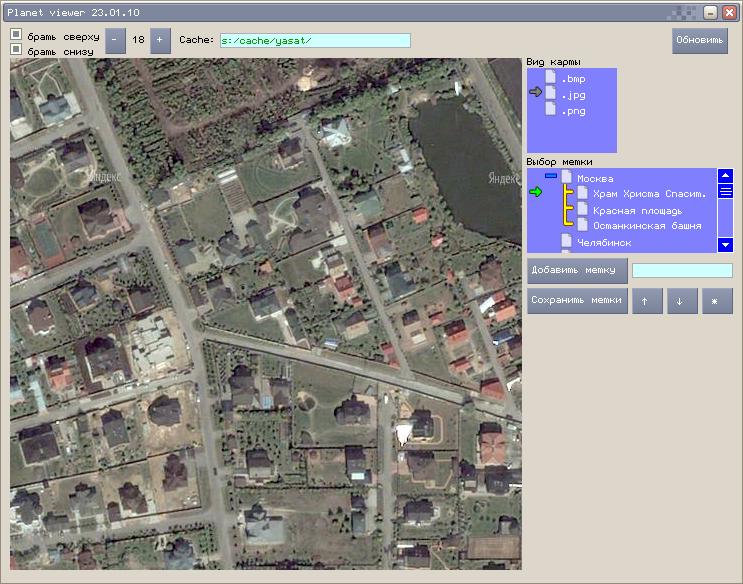This screenshot has height=584, width=743.
Task: Select the Челябинск marker icon
Action: tap(566, 242)
